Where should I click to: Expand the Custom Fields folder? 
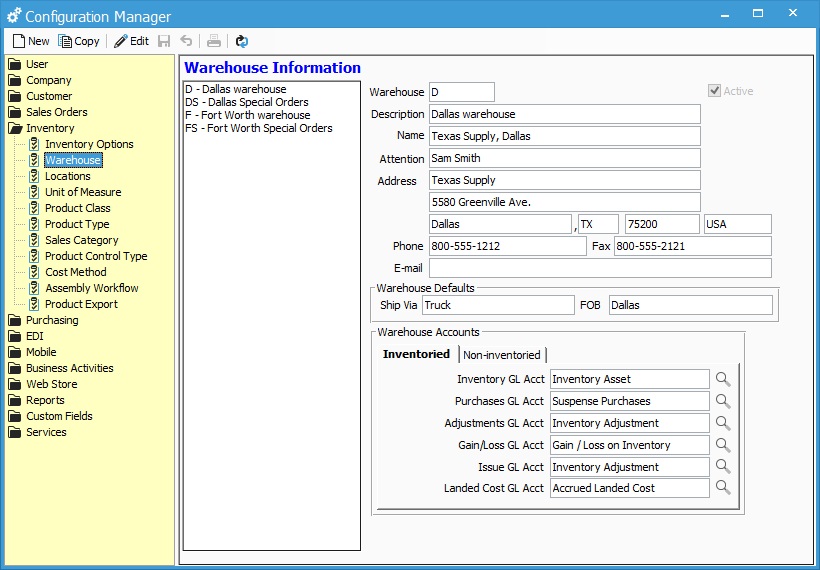pyautogui.click(x=15, y=416)
